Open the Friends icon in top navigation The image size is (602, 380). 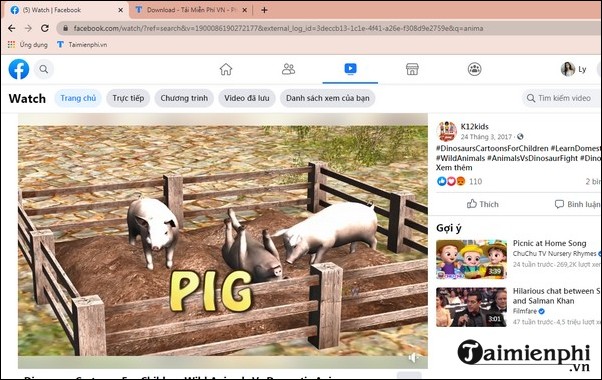click(x=288, y=69)
